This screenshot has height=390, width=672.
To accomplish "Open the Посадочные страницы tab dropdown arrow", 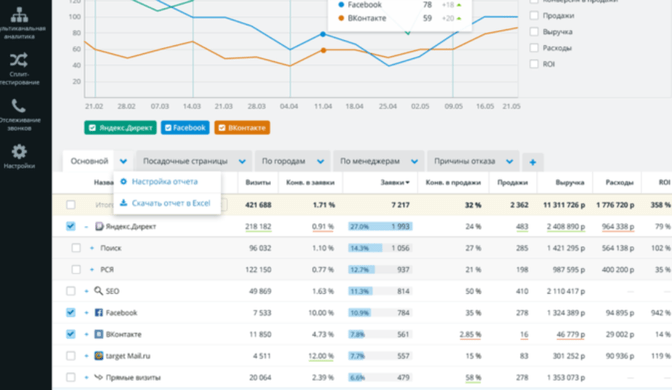I will 242,162.
